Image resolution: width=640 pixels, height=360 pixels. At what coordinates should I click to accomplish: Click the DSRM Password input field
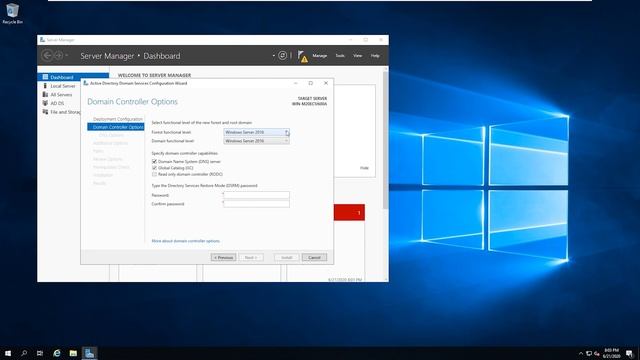click(256, 195)
